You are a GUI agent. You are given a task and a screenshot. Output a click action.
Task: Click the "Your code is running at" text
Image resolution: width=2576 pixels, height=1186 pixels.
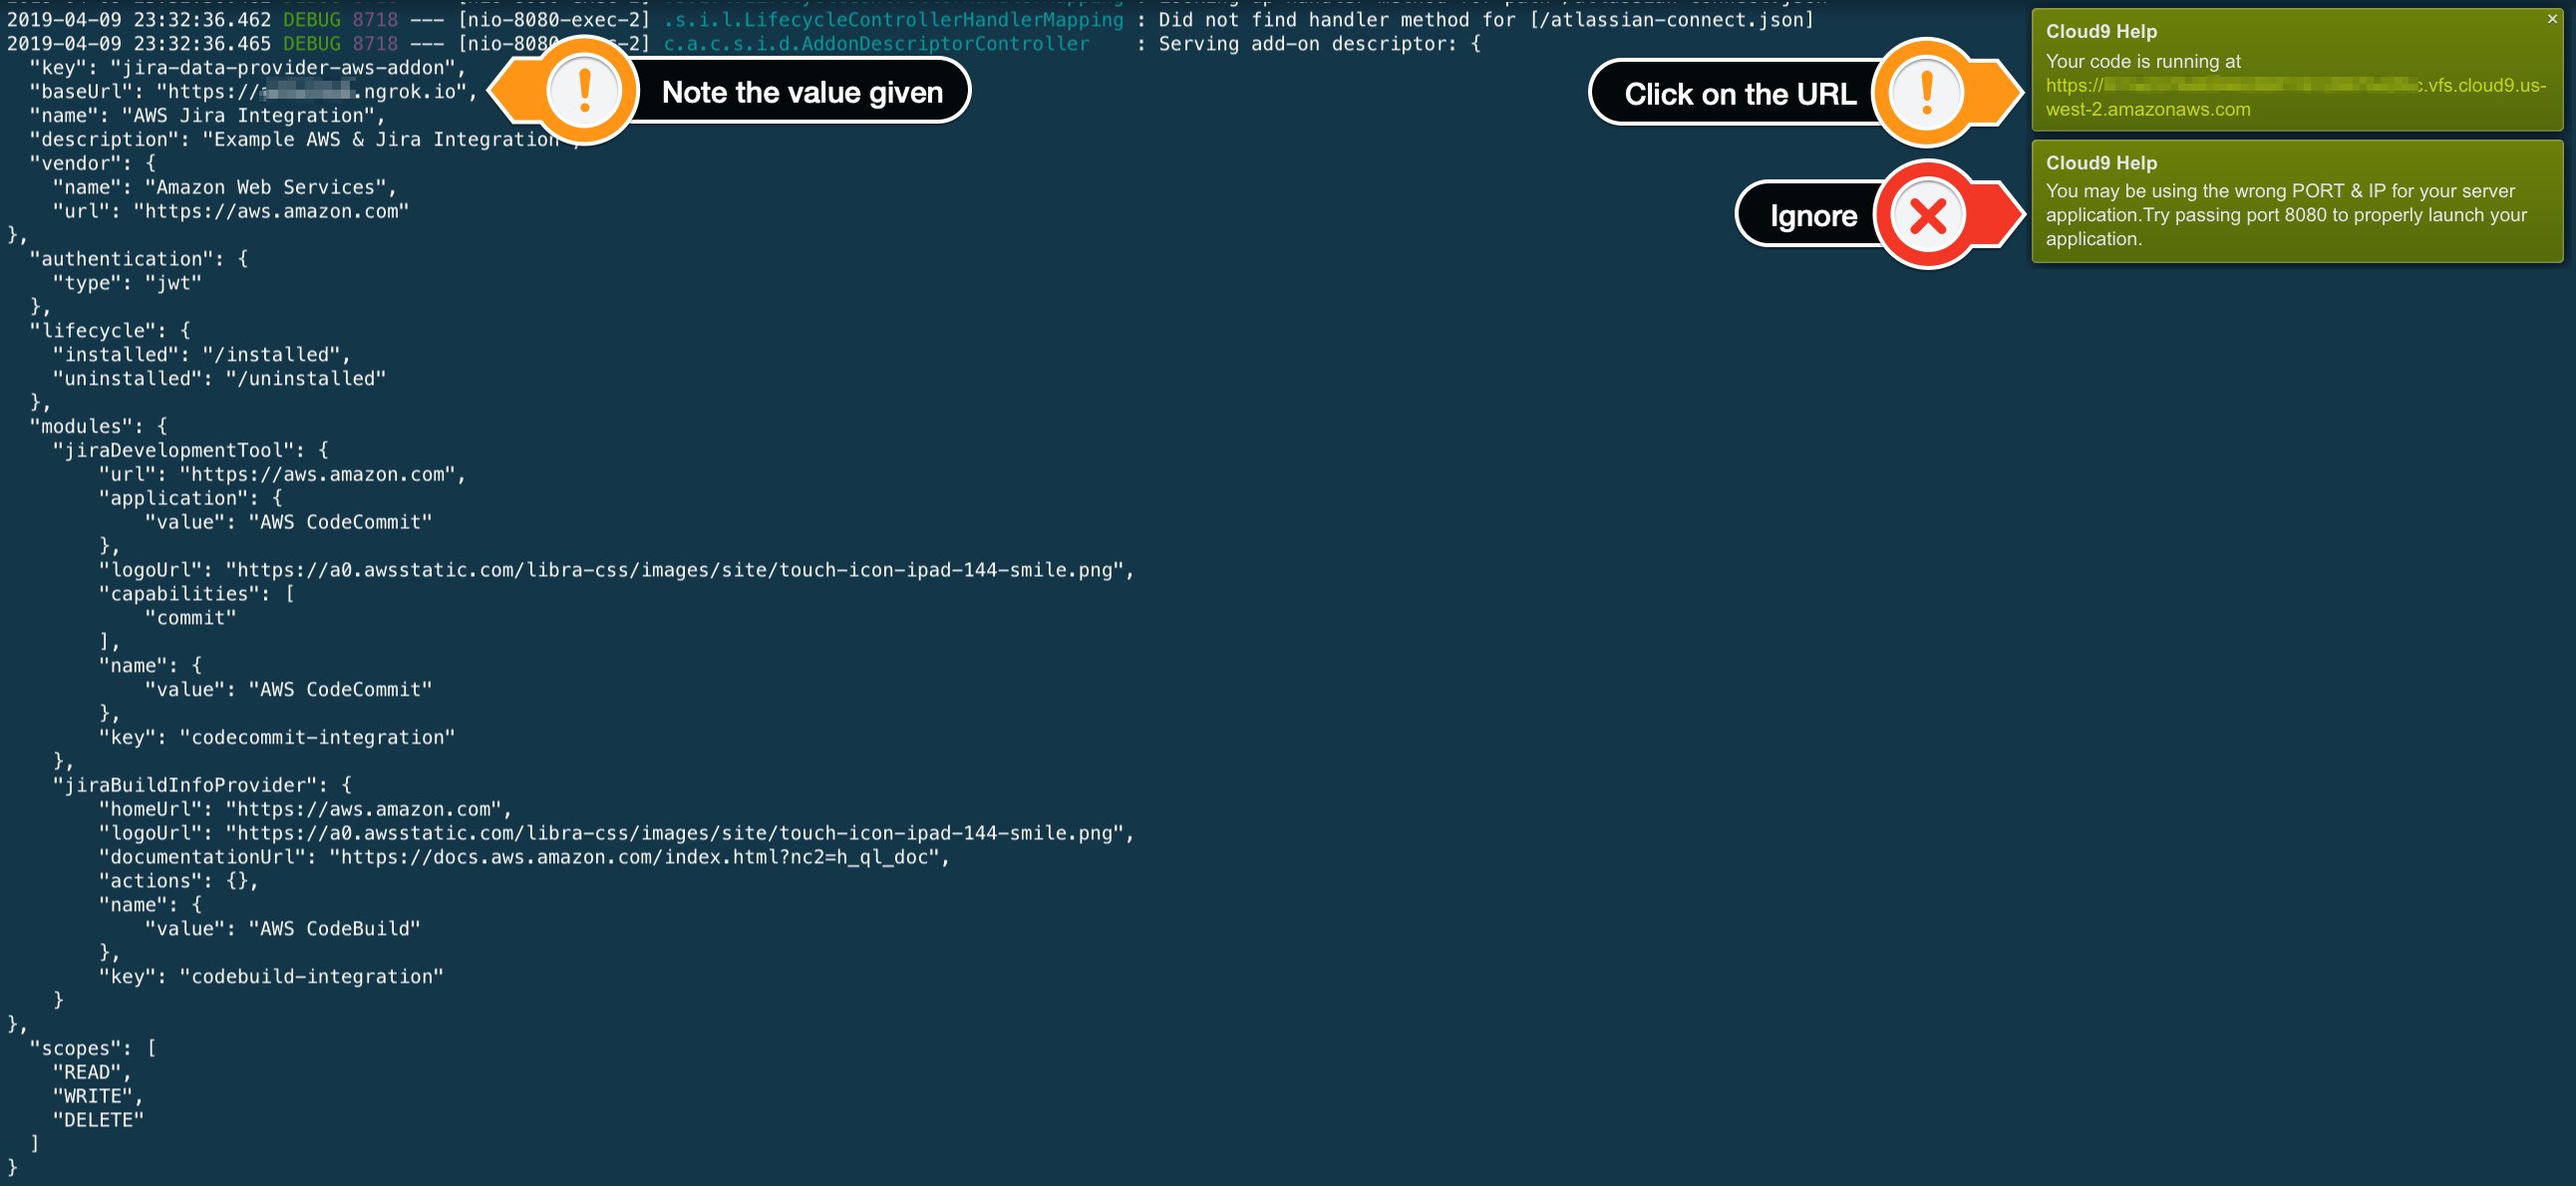[2143, 61]
